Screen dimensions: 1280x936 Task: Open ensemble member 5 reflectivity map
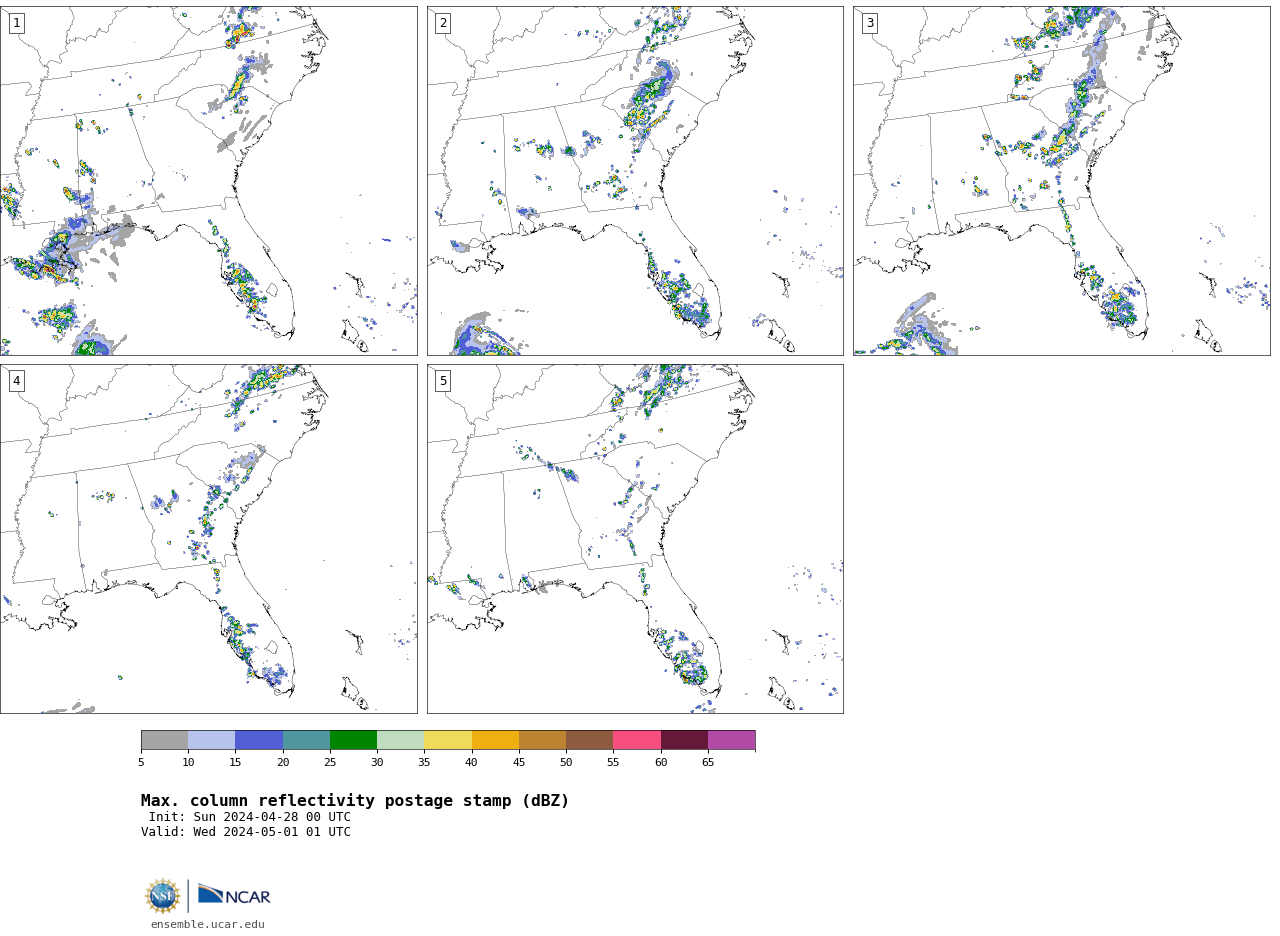tap(635, 539)
